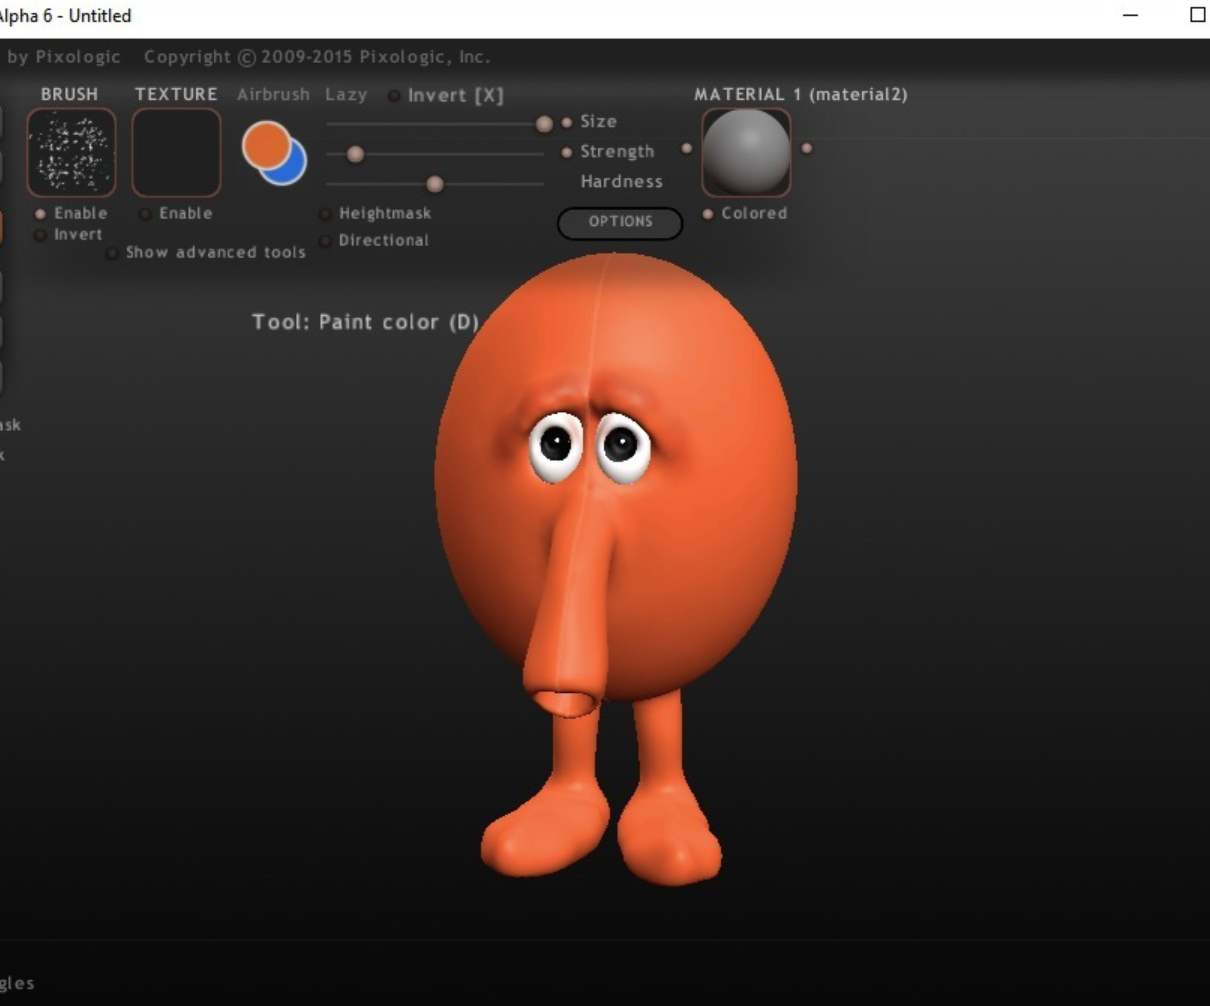Image resolution: width=1210 pixels, height=1006 pixels.
Task: Click the dot left of the material sphere
Action: click(x=687, y=148)
